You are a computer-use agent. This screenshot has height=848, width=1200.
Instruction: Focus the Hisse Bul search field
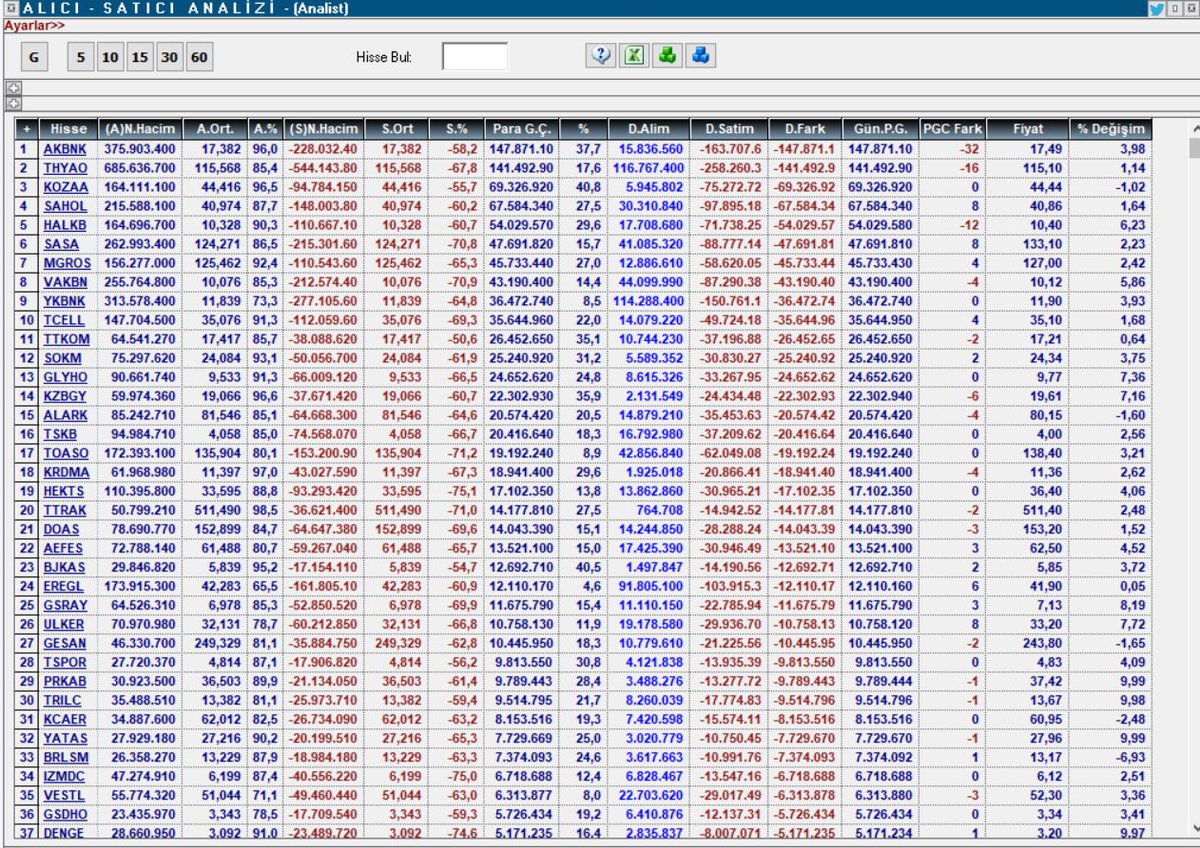point(475,57)
